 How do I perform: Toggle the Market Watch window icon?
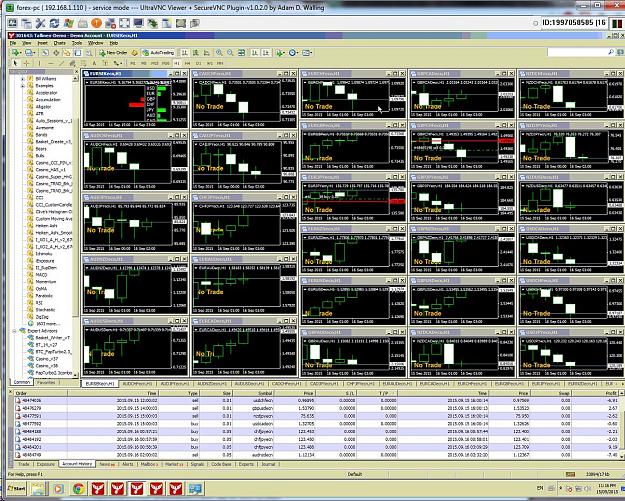click(45, 53)
